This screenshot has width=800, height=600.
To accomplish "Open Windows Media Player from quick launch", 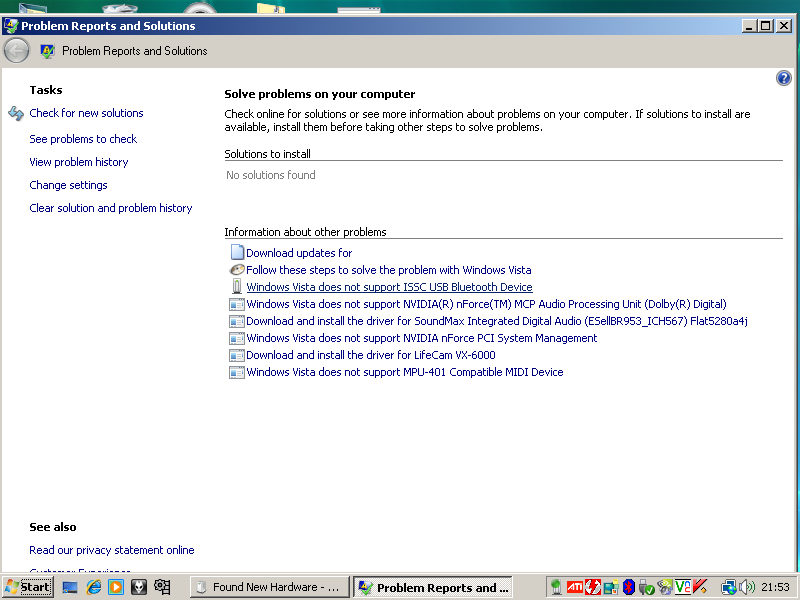I will pos(116,587).
